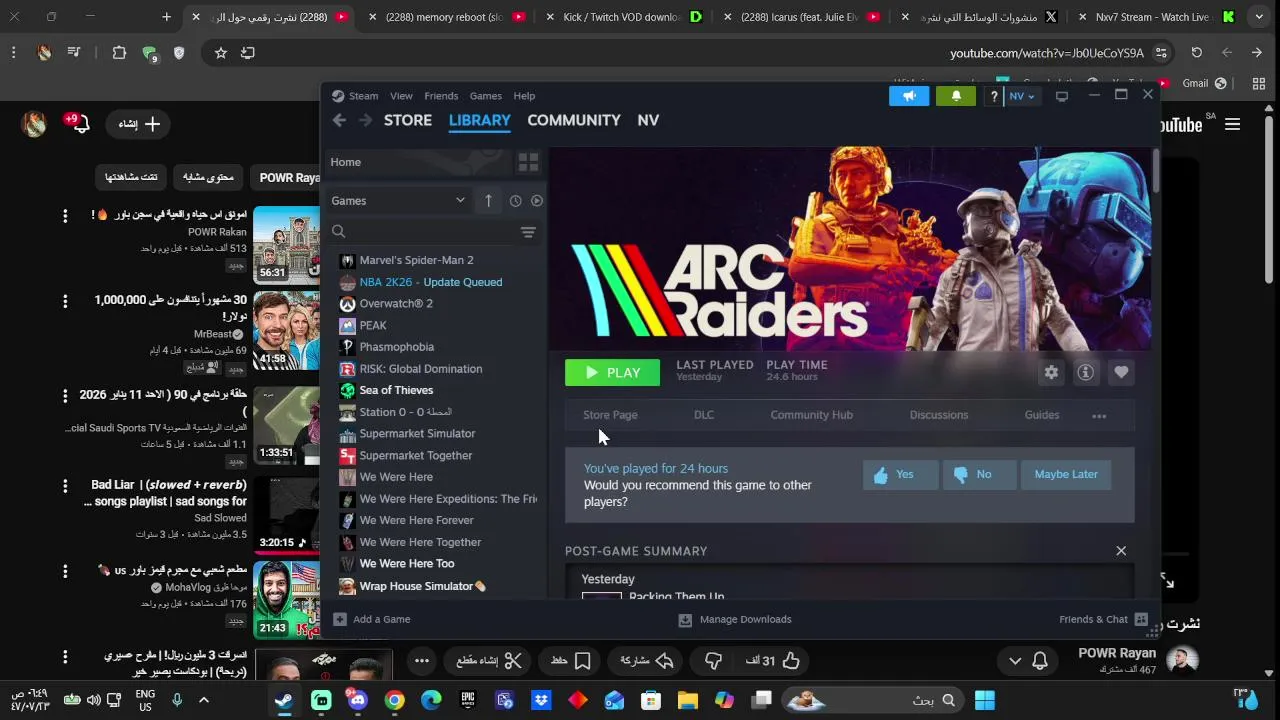The width and height of the screenshot is (1280, 720).
Task: Open Manage Downloads
Action: [735, 619]
